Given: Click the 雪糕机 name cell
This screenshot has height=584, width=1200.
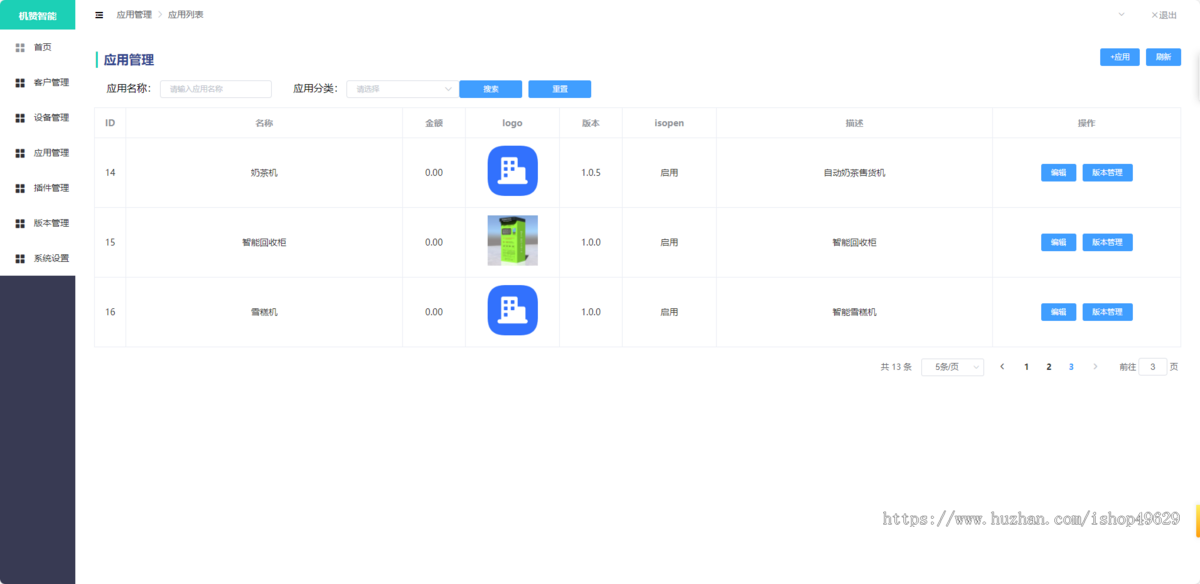Looking at the screenshot, I should click(264, 312).
